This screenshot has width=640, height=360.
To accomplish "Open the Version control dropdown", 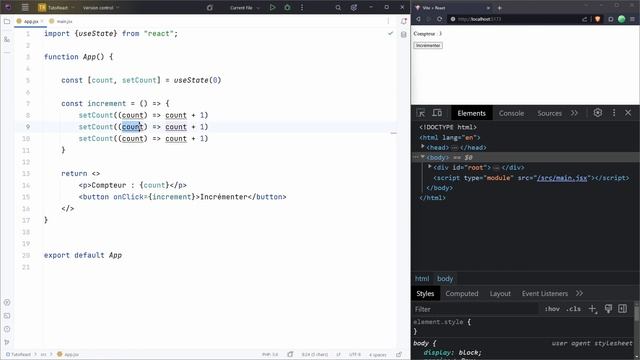I will coord(101,7).
